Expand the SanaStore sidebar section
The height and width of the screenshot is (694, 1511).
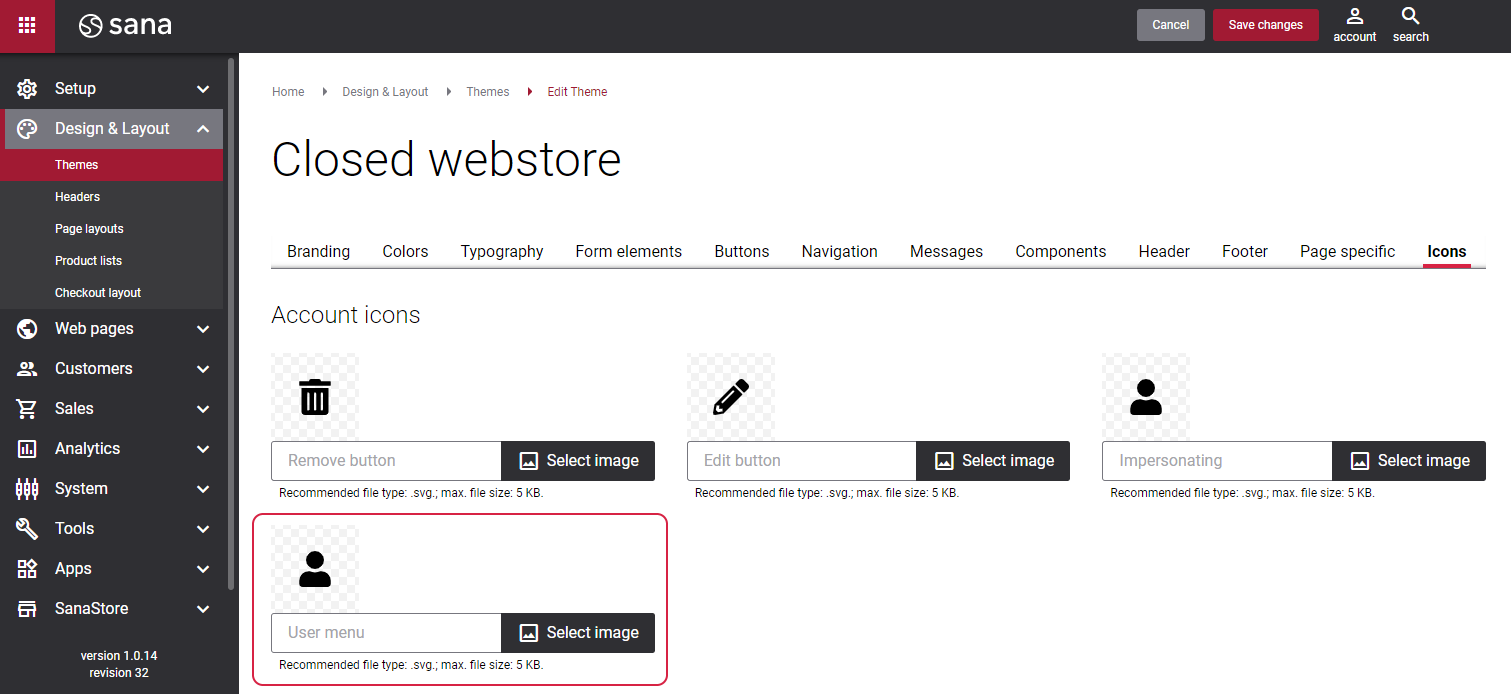tap(113, 608)
